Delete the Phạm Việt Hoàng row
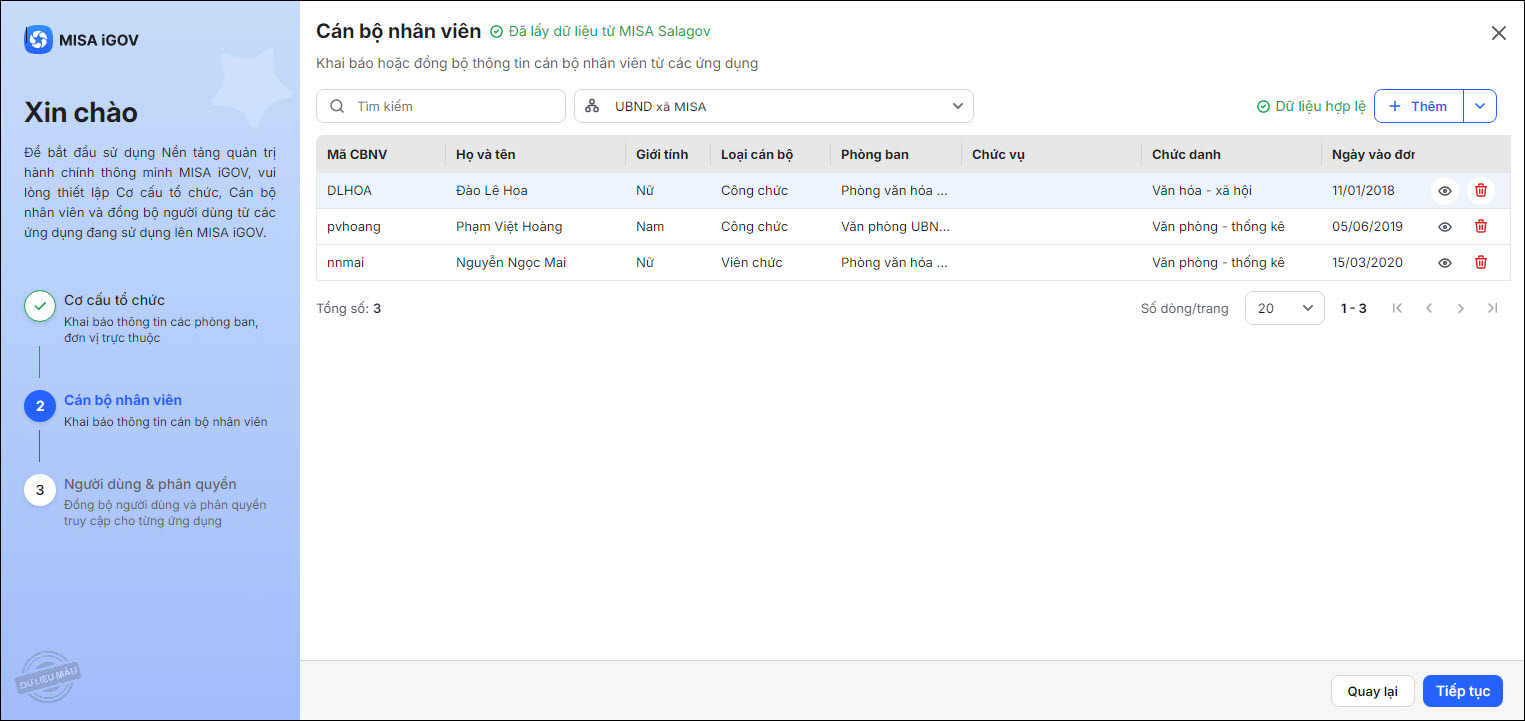This screenshot has width=1525, height=721. click(1481, 227)
